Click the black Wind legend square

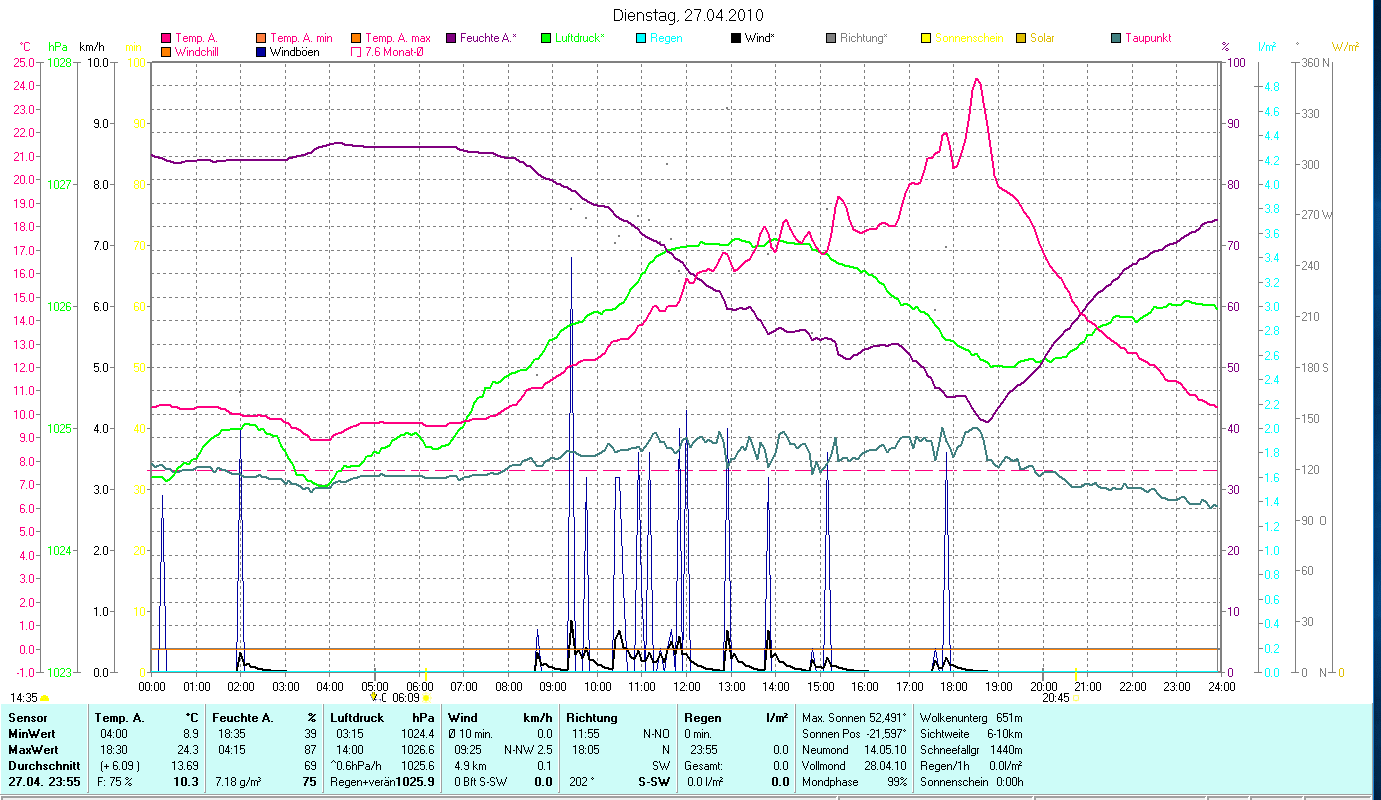click(x=736, y=38)
